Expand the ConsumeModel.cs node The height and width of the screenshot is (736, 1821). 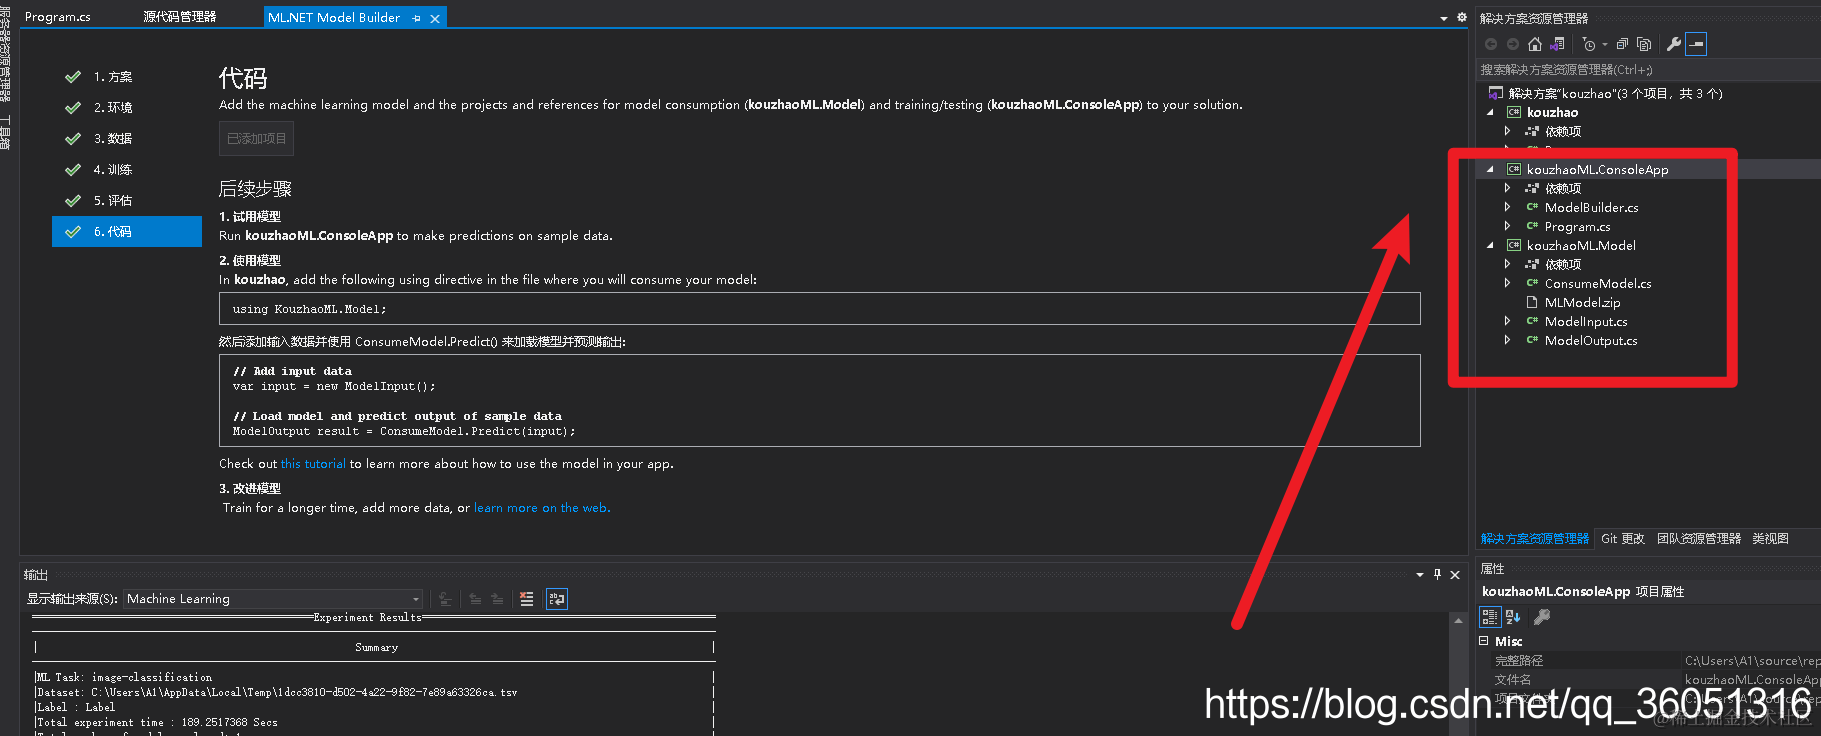pyautogui.click(x=1508, y=283)
